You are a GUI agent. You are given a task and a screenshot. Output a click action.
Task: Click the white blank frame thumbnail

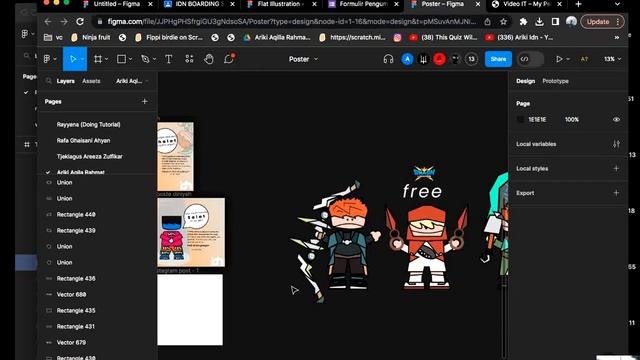click(190, 310)
